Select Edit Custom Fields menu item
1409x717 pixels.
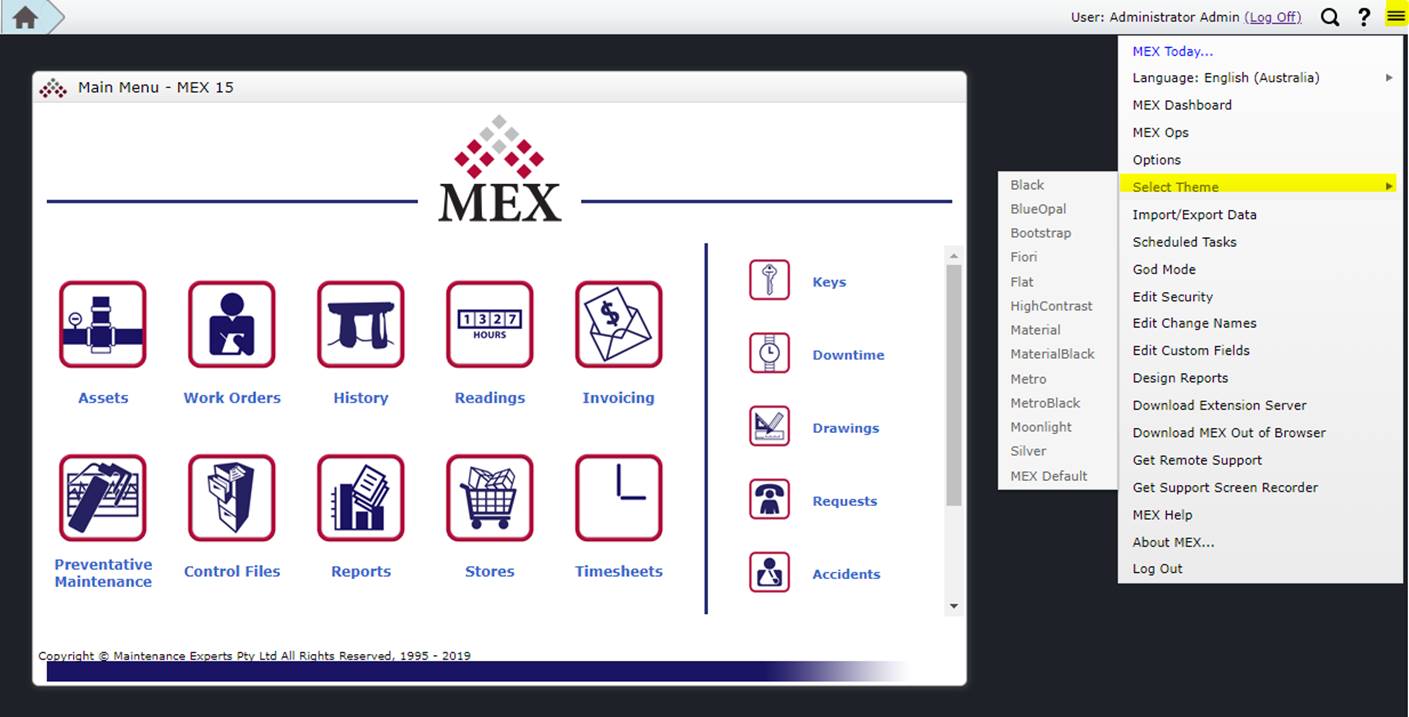point(1260,351)
